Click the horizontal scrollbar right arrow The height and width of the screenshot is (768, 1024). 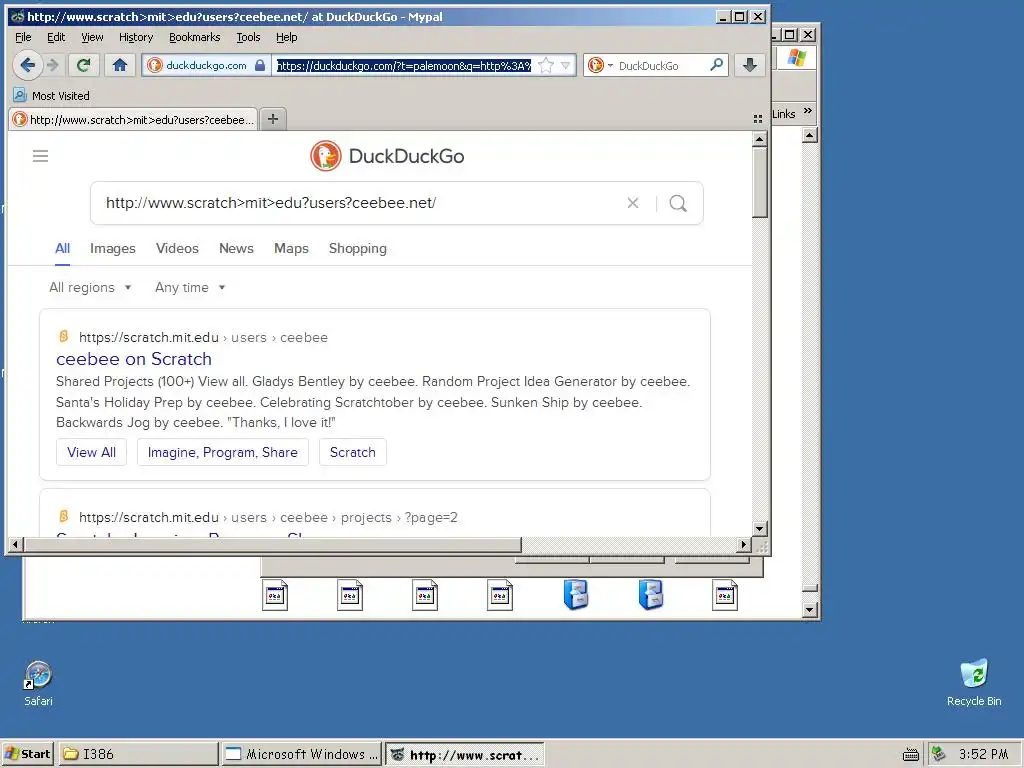[x=743, y=544]
